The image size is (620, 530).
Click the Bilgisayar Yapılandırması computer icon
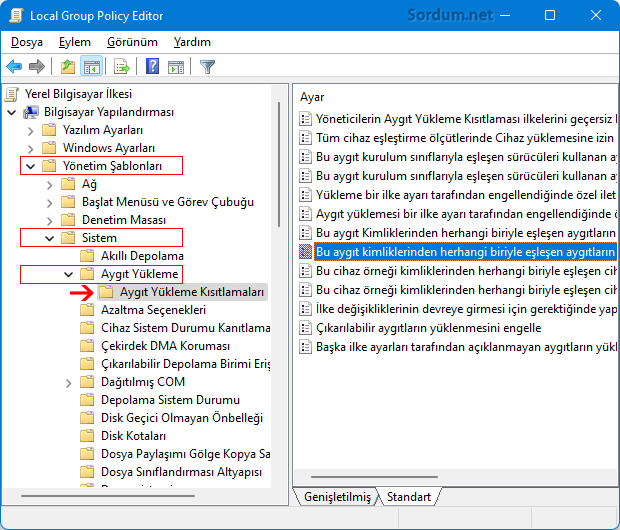point(31,112)
